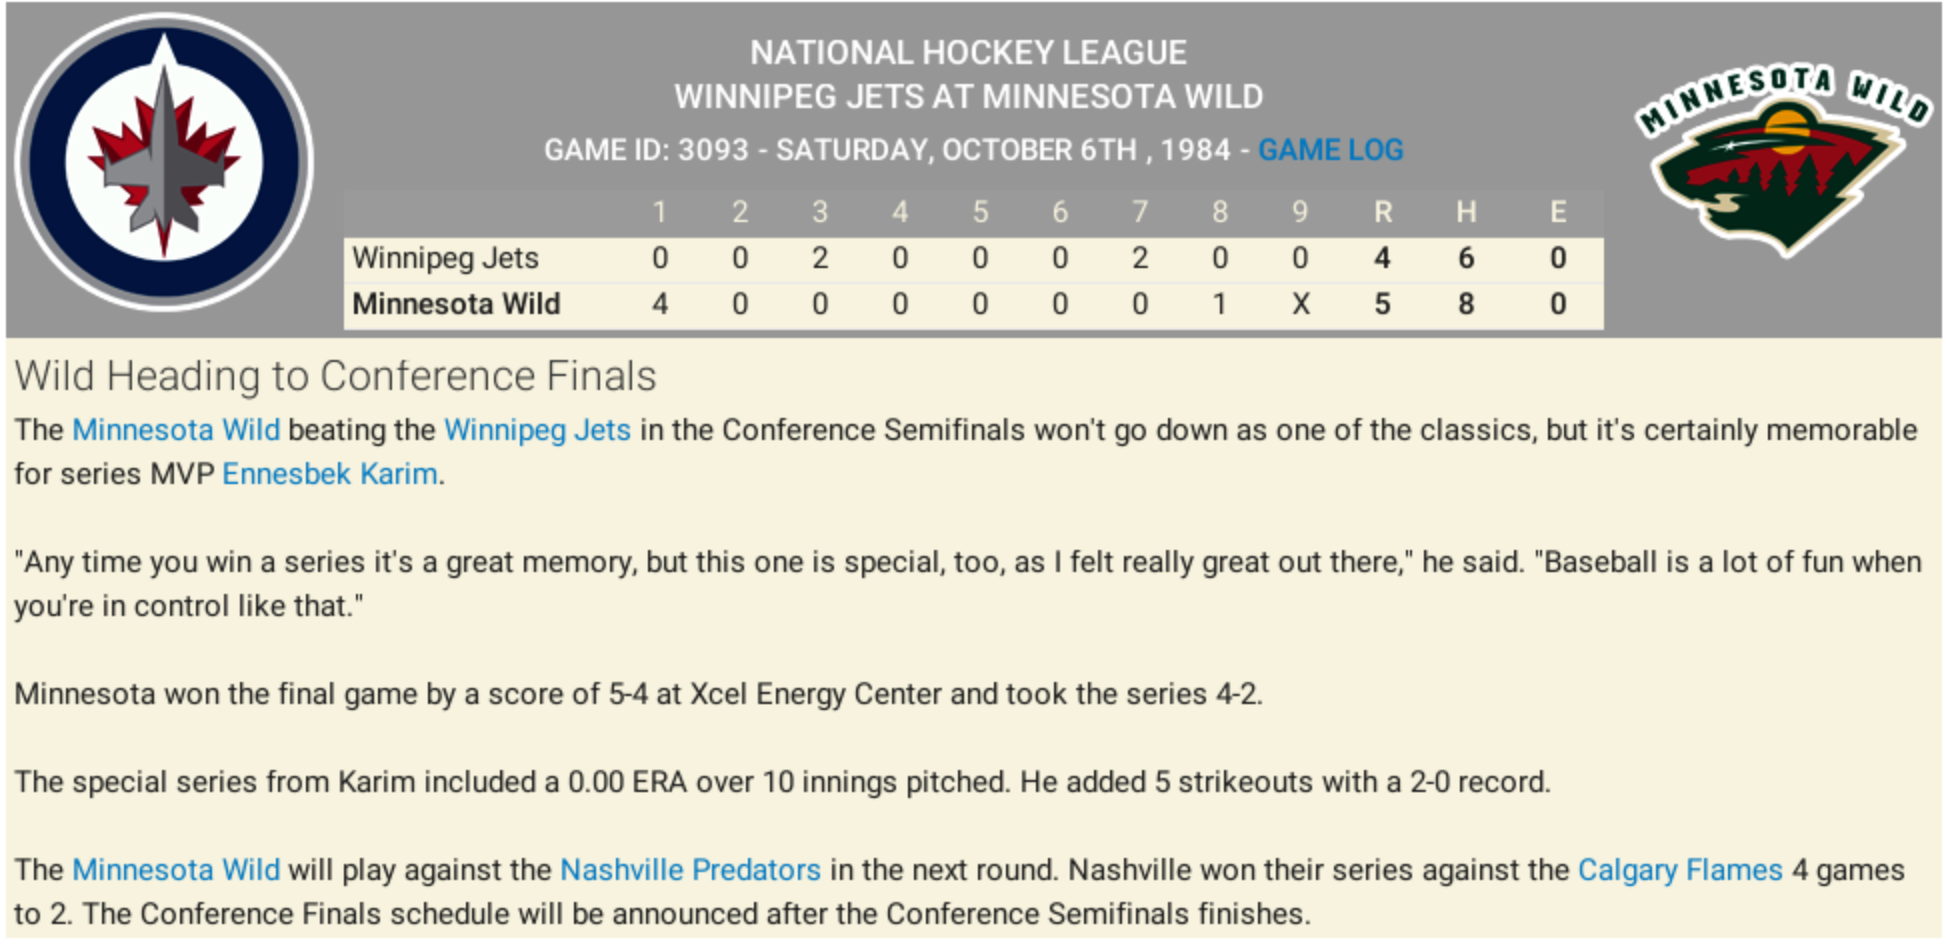The width and height of the screenshot is (1946, 946).
Task: Click the E column header in box score
Action: (1558, 212)
